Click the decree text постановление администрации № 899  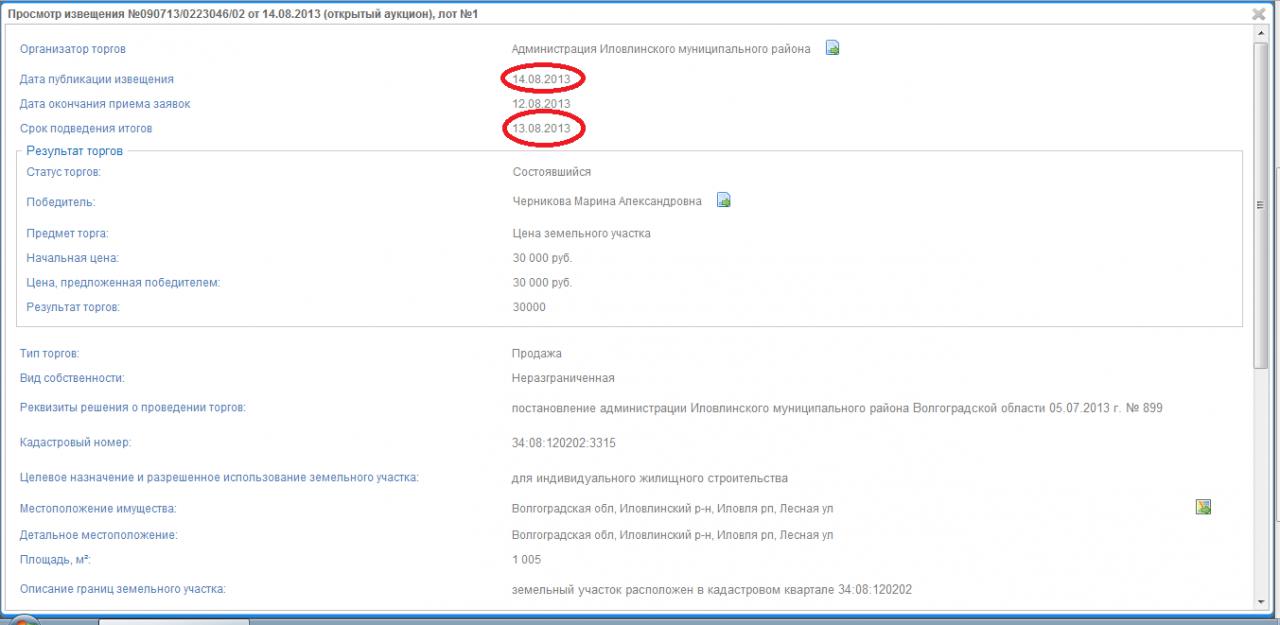837,408
